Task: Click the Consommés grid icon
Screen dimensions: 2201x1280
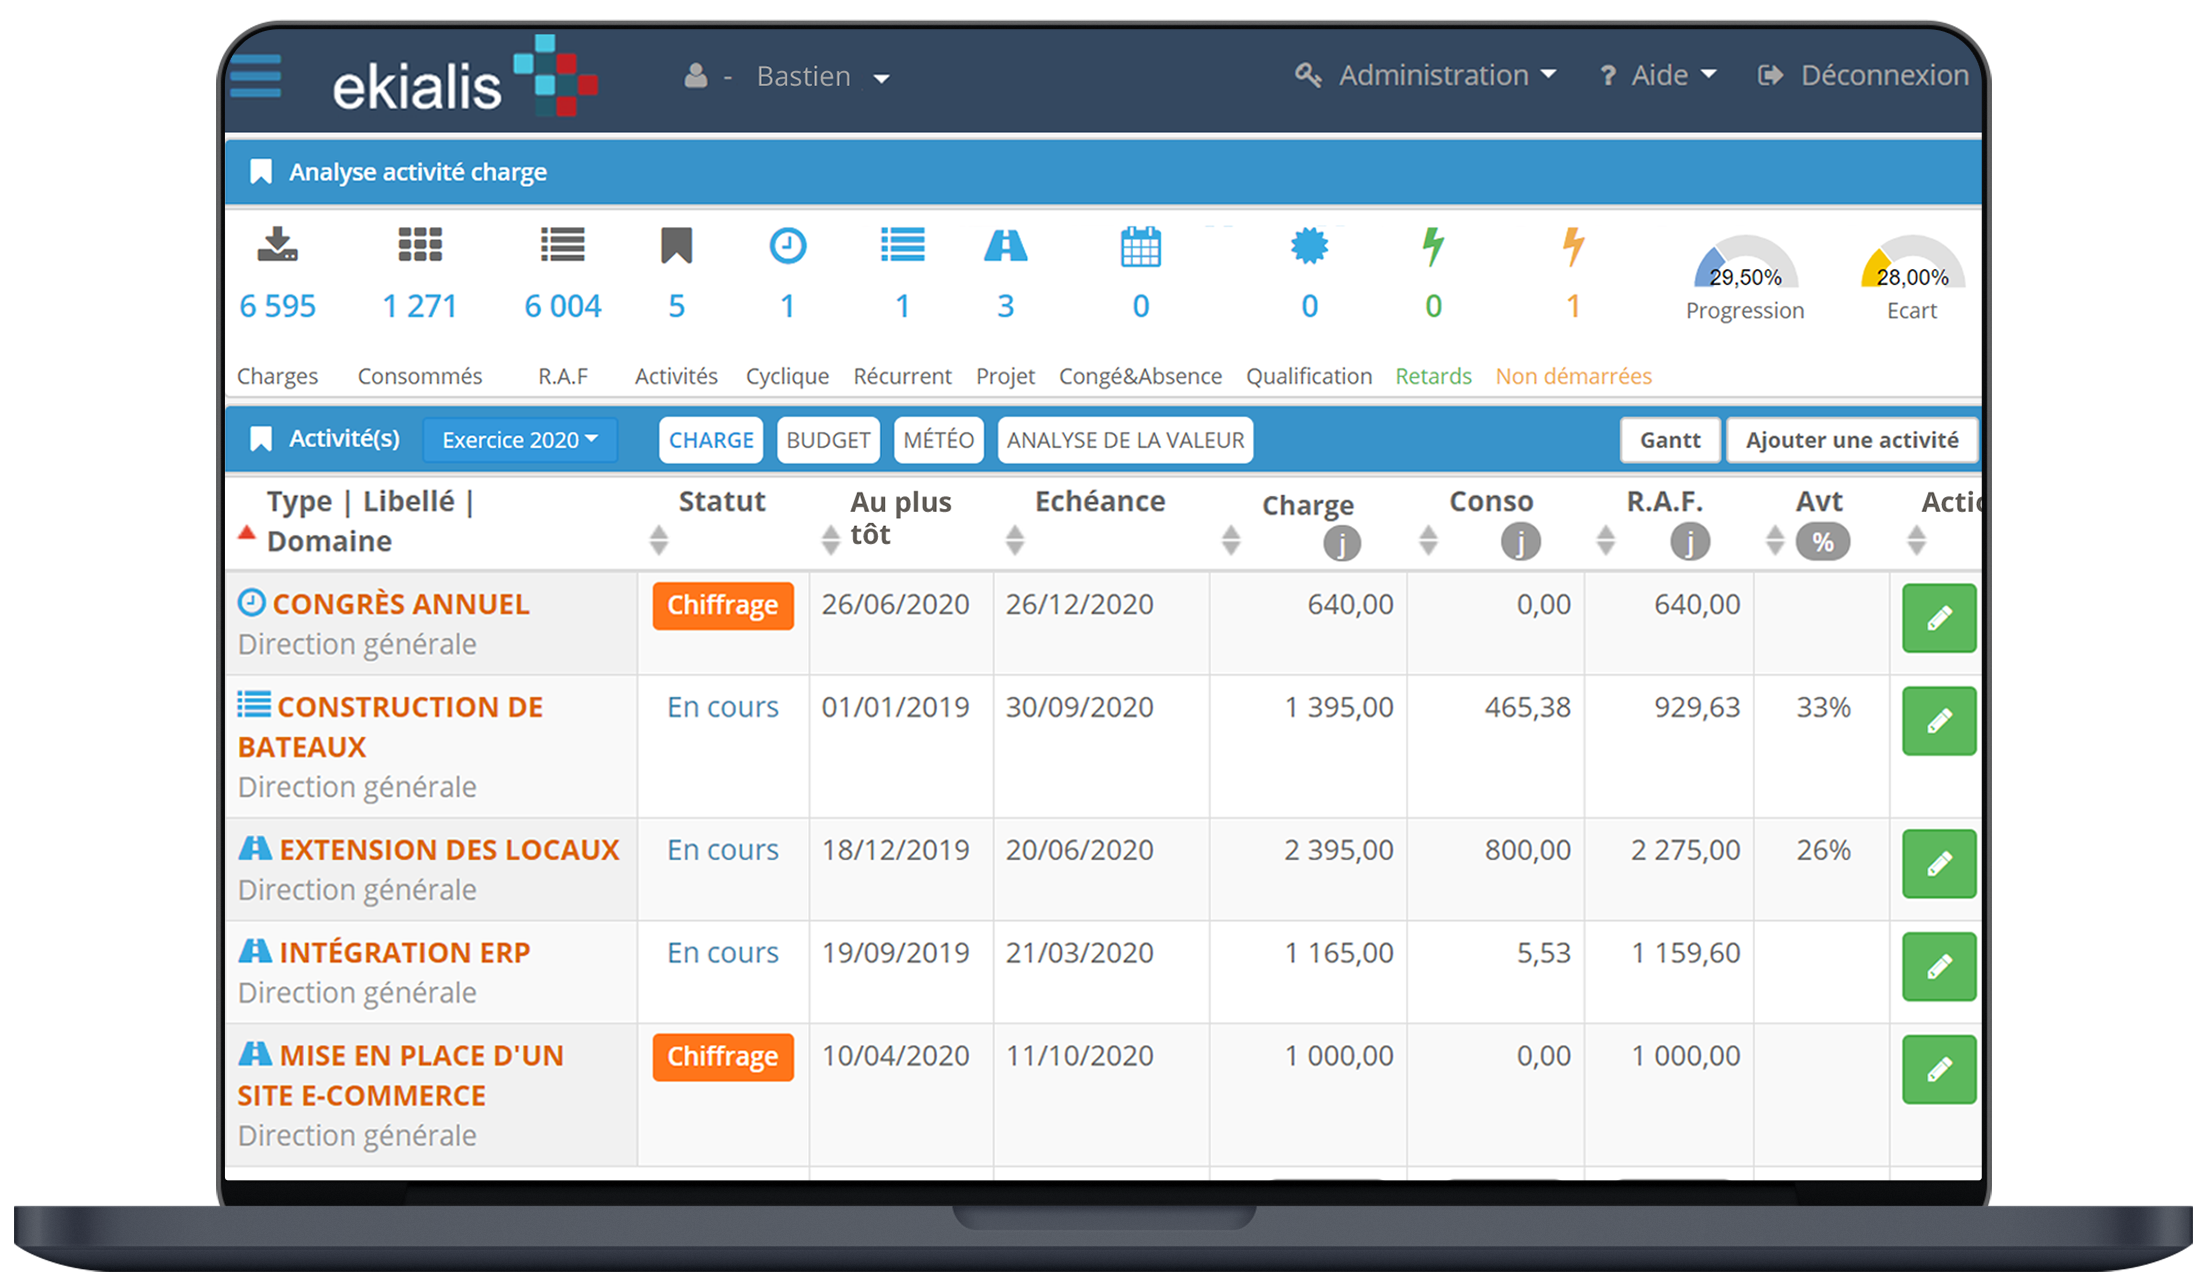Action: 420,244
